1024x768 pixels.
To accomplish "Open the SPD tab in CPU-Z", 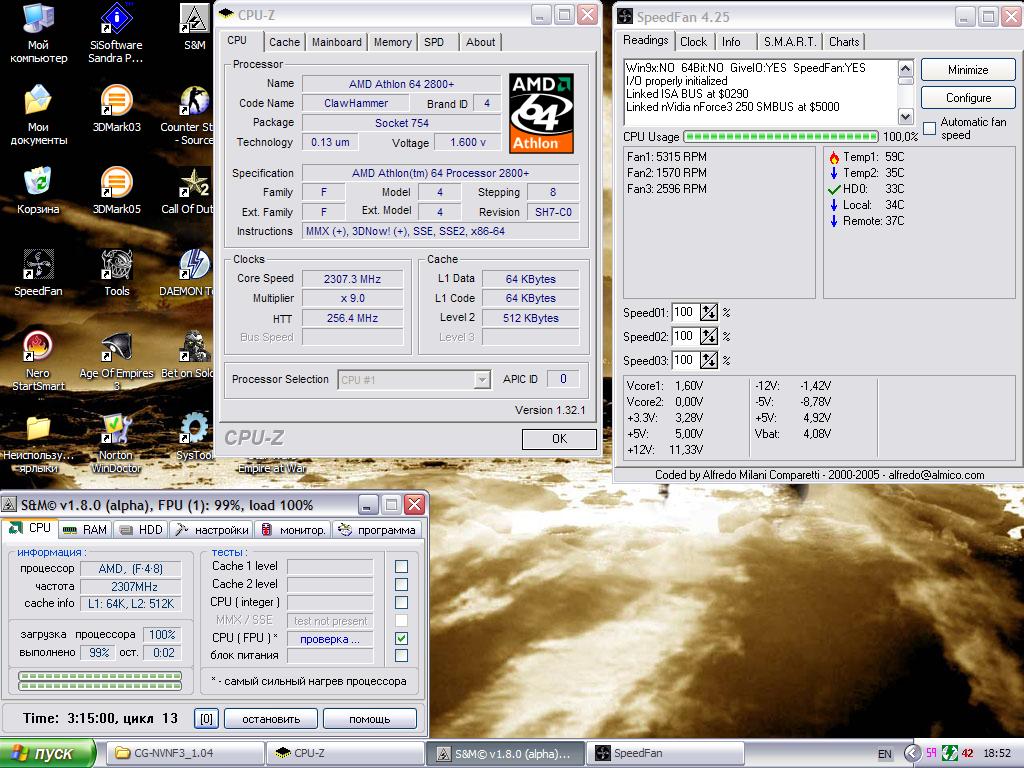I will [x=434, y=42].
